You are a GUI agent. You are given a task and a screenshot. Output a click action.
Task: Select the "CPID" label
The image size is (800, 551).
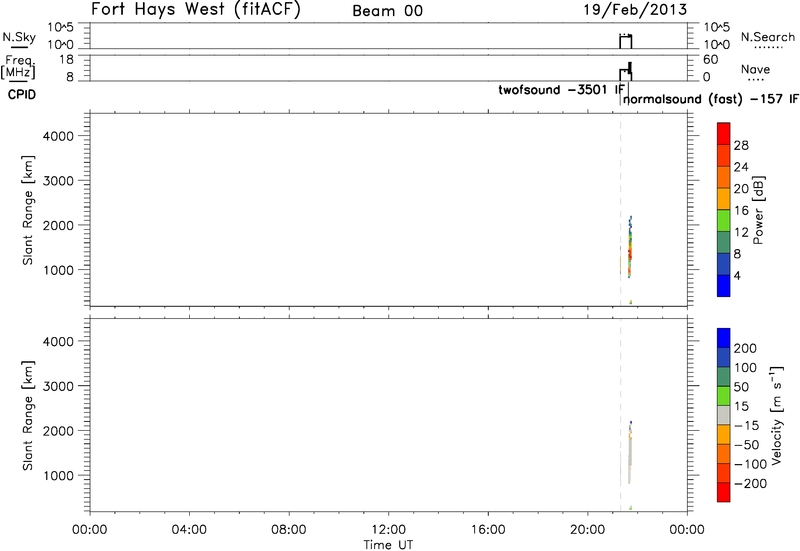22,95
